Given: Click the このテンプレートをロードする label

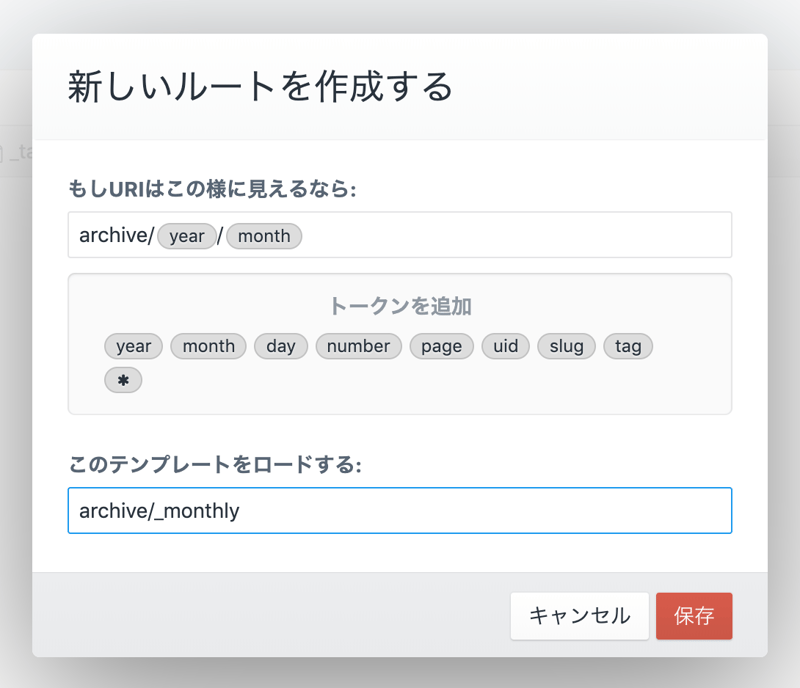Looking at the screenshot, I should [215, 464].
